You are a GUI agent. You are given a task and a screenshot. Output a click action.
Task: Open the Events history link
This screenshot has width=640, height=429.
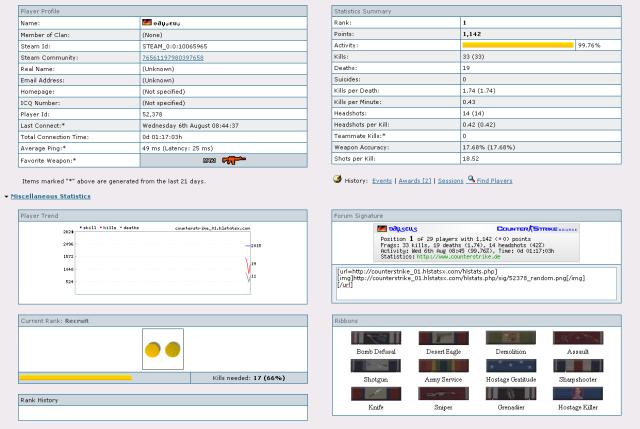[x=382, y=179]
